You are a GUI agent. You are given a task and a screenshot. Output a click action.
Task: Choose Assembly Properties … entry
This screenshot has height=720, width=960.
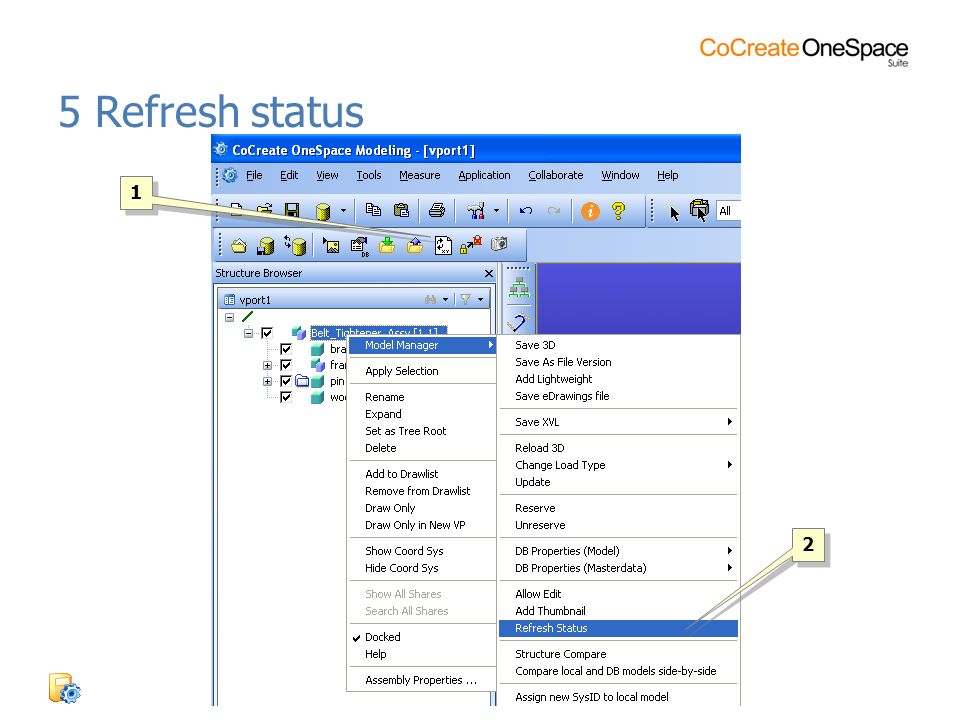tap(422, 680)
